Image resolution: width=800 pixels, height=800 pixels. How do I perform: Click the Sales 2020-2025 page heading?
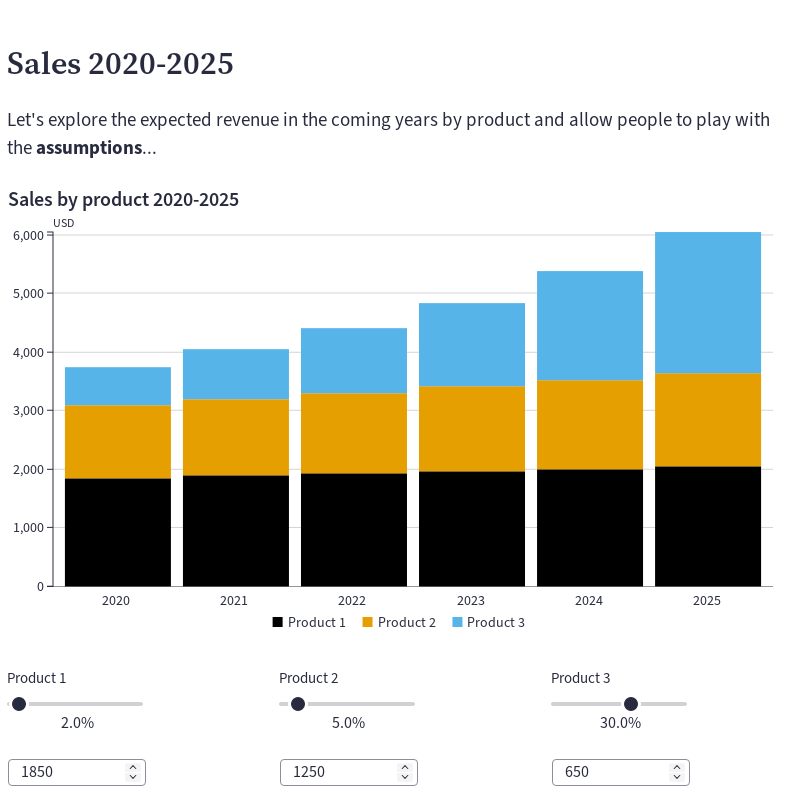point(120,64)
